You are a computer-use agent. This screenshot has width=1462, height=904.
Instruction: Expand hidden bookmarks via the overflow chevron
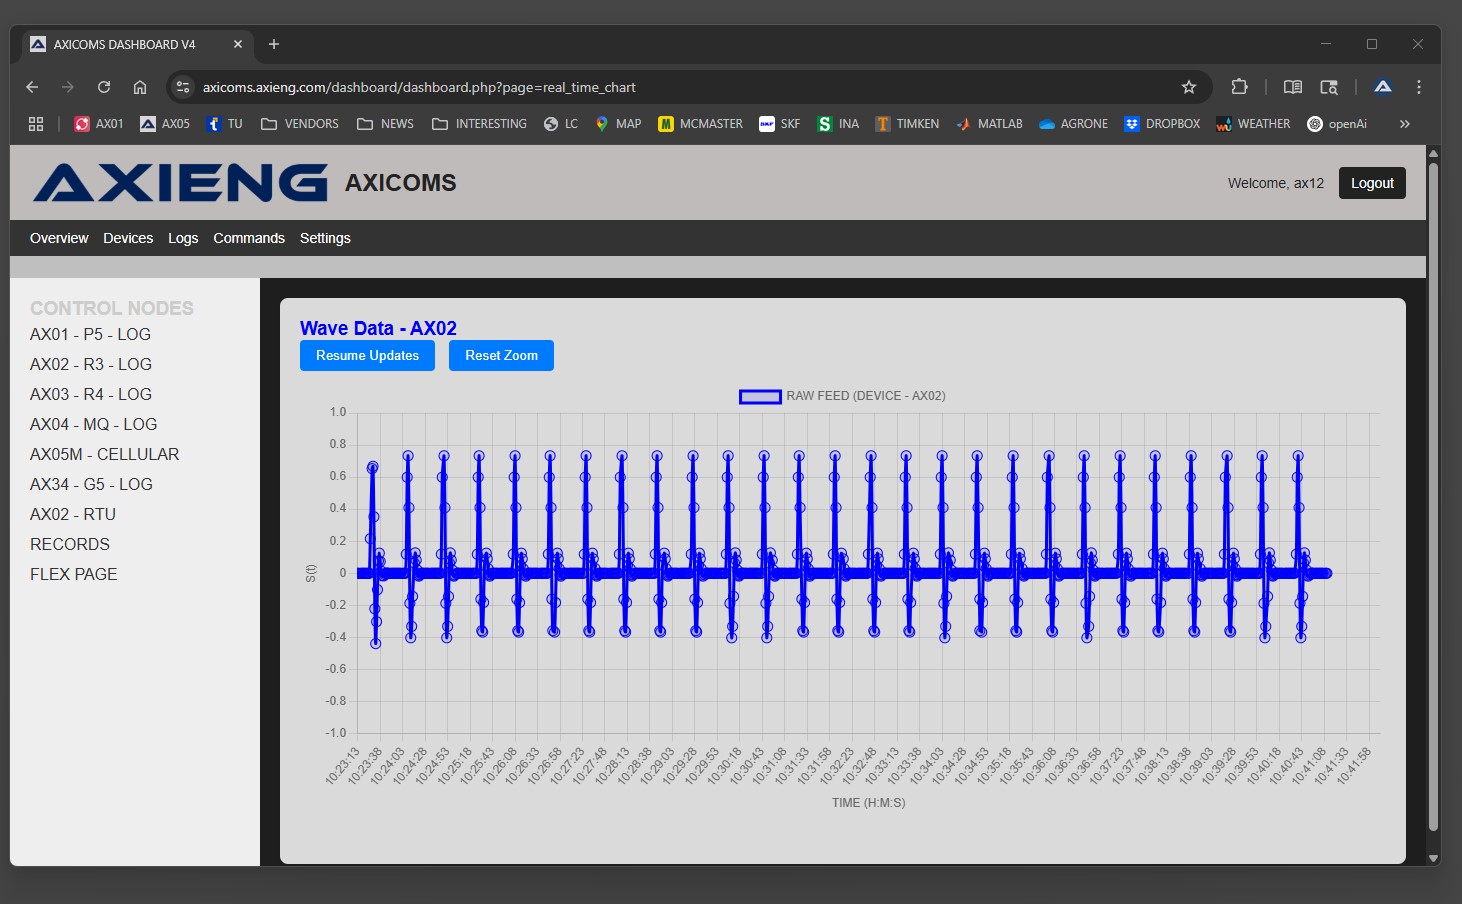(x=1404, y=123)
